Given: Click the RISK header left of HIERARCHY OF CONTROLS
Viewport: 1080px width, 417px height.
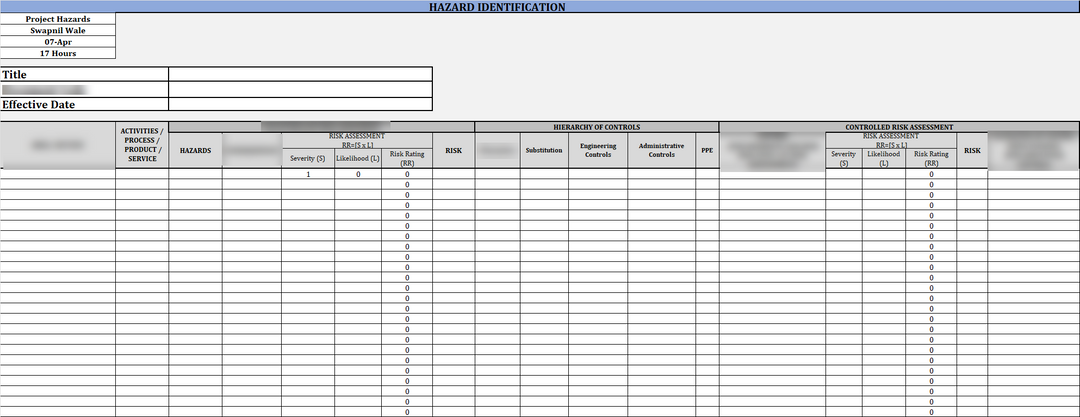Looking at the screenshot, I should [454, 150].
